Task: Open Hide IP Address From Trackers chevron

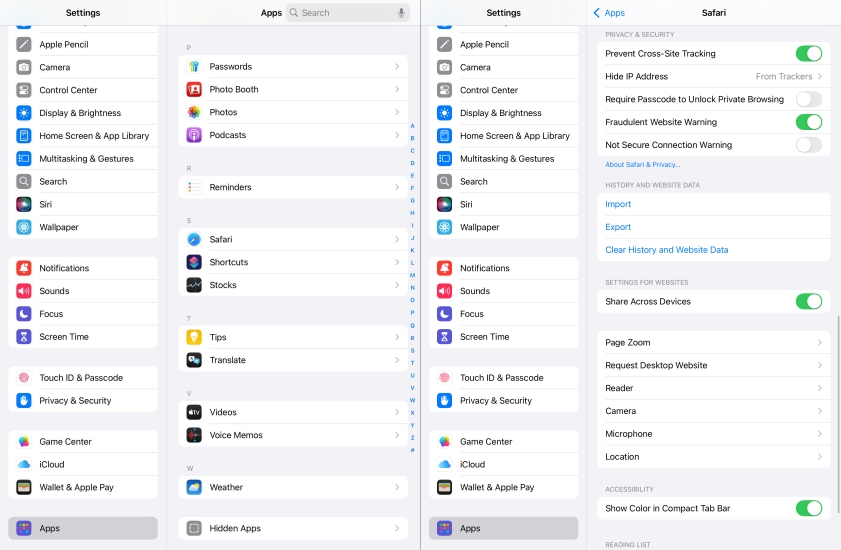Action: pyautogui.click(x=820, y=76)
